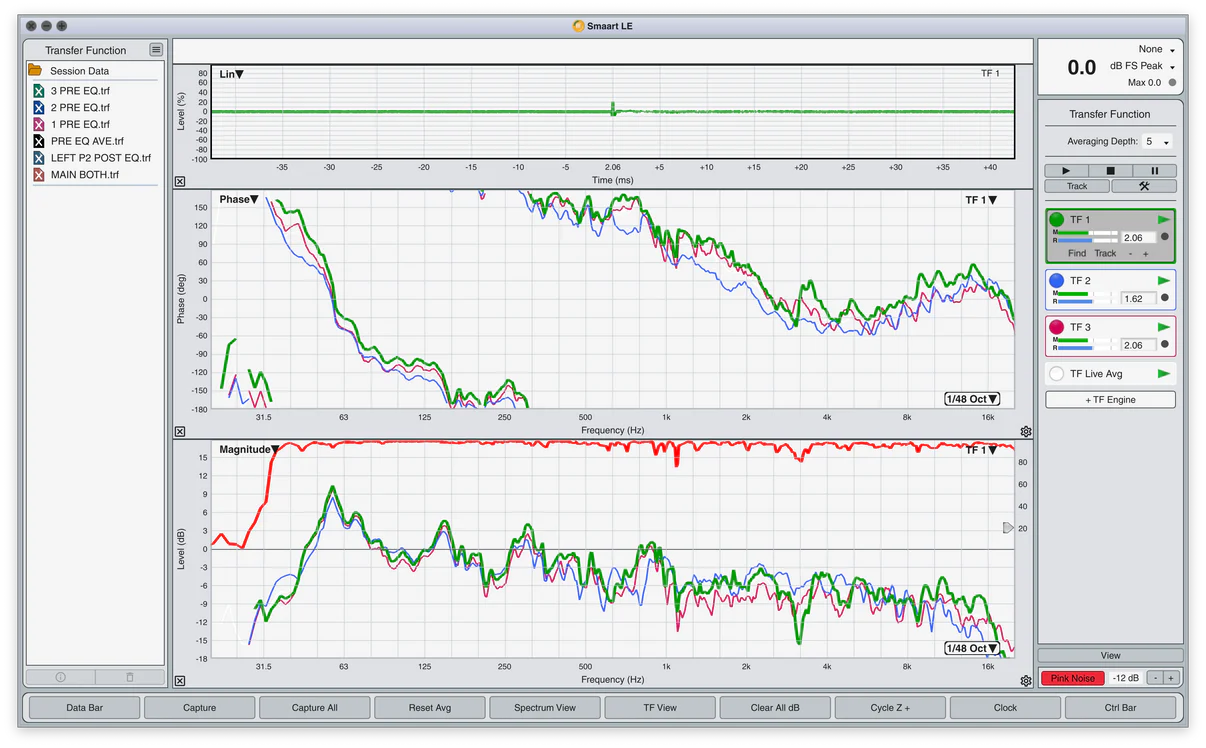Select 3 PRE EQ.trf in session data
The height and width of the screenshot is (748, 1206).
[x=80, y=91]
